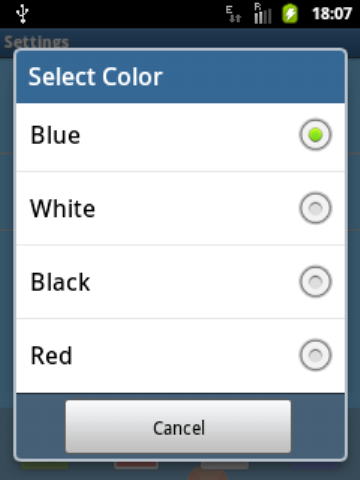Click the Cancel button
The height and width of the screenshot is (480, 360).
pyautogui.click(x=178, y=427)
